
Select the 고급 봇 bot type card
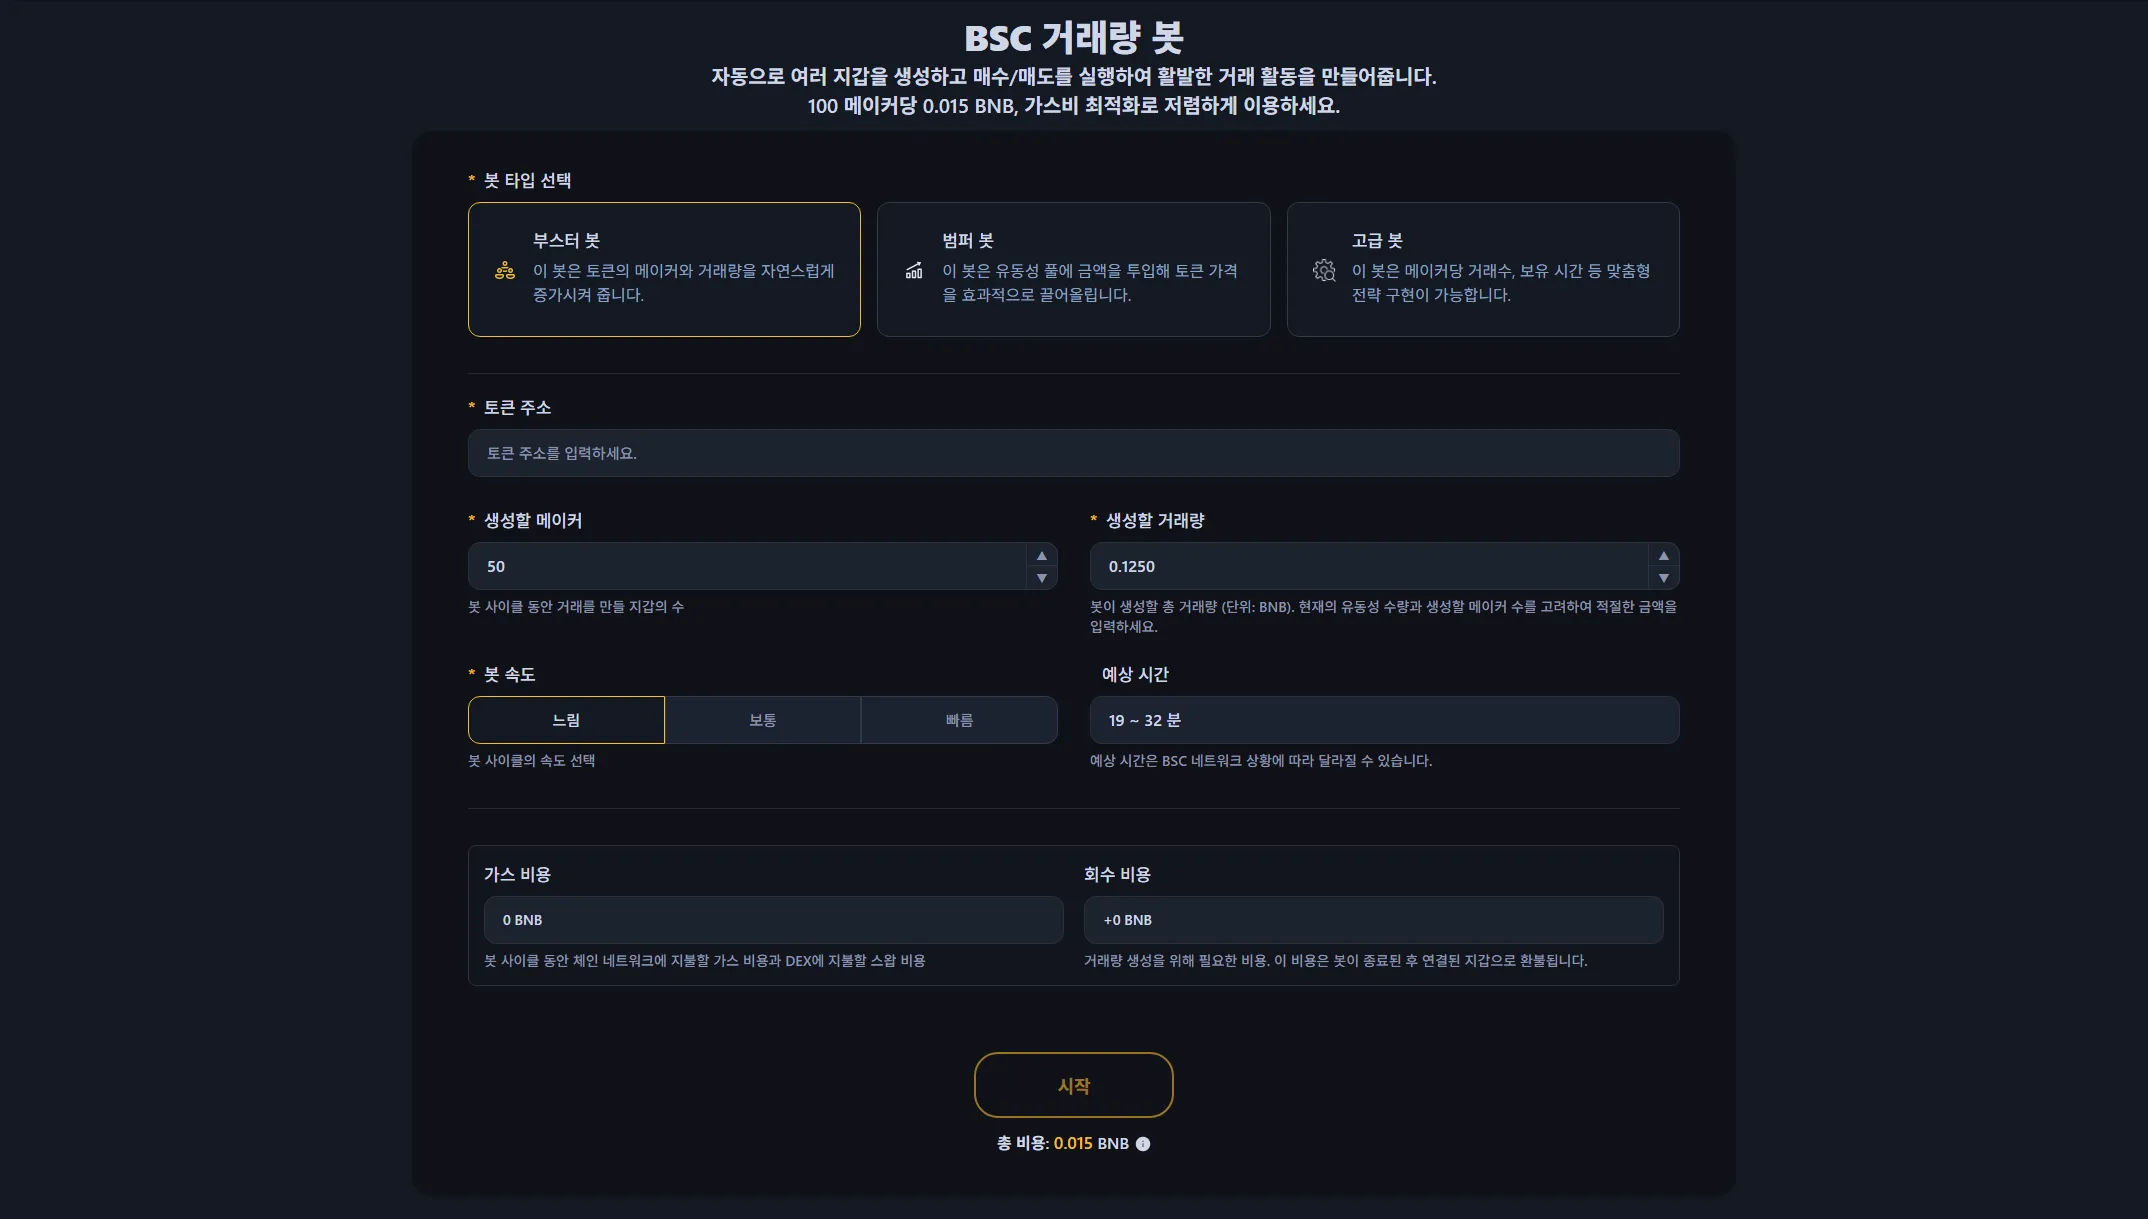click(x=1483, y=270)
